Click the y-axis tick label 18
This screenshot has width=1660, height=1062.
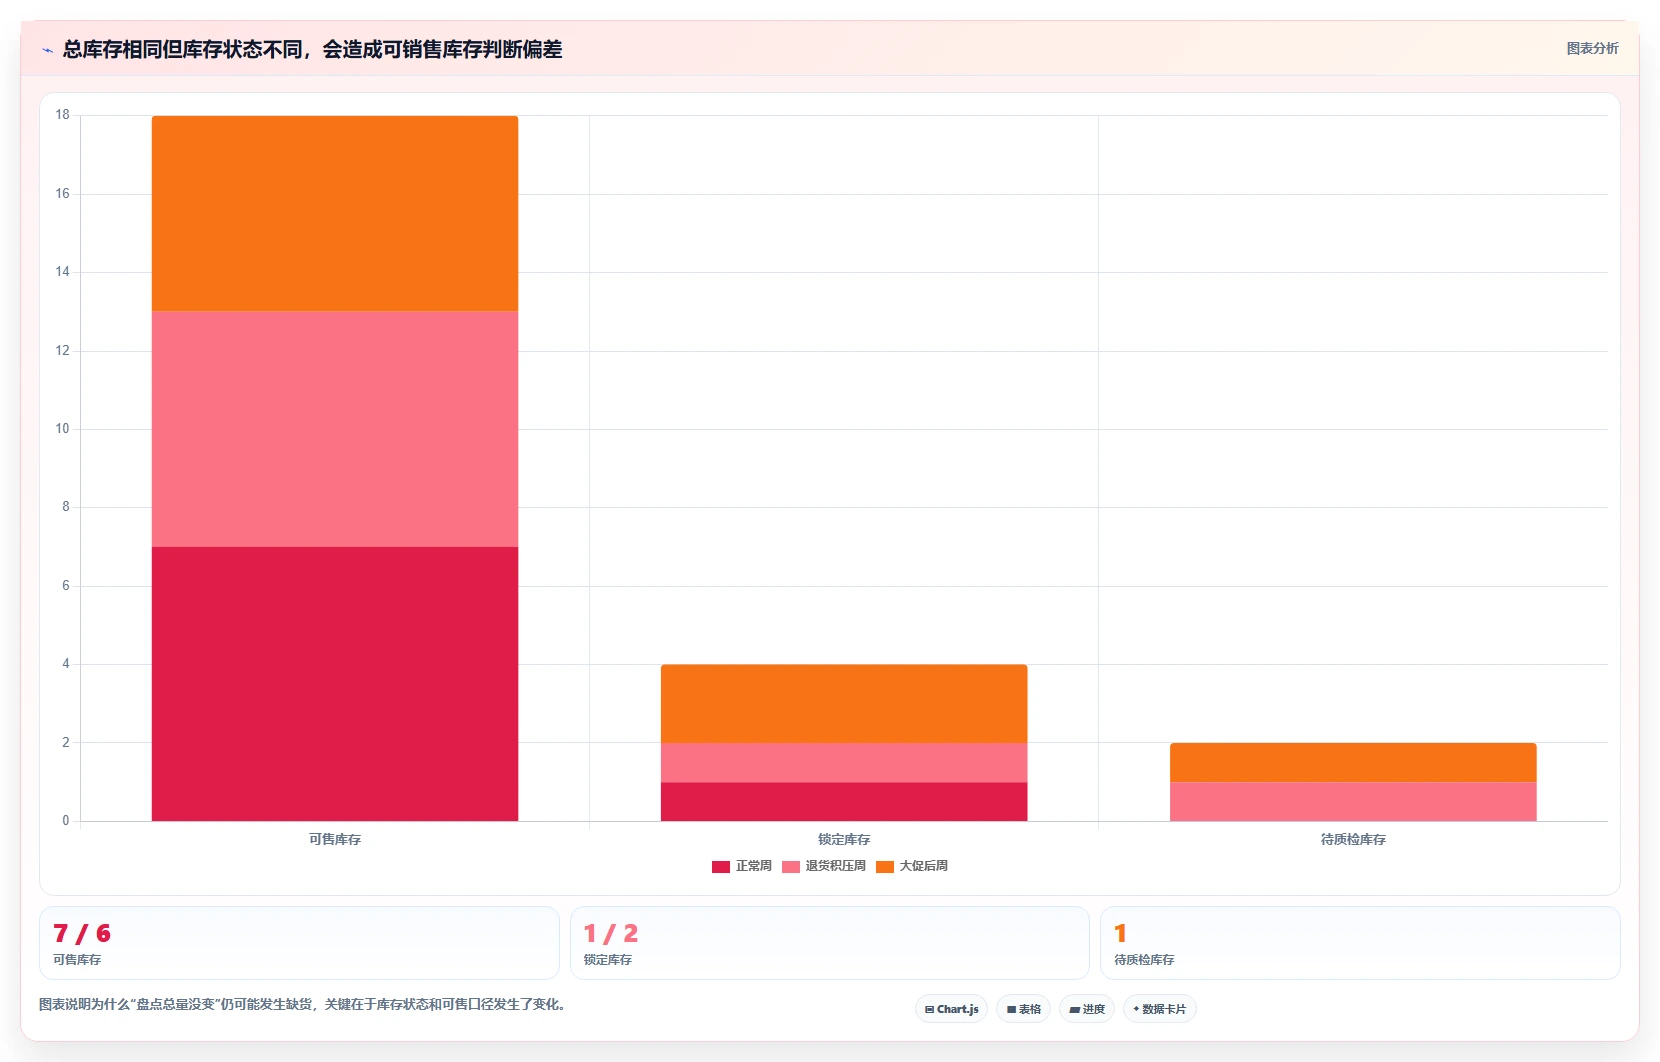tap(62, 115)
